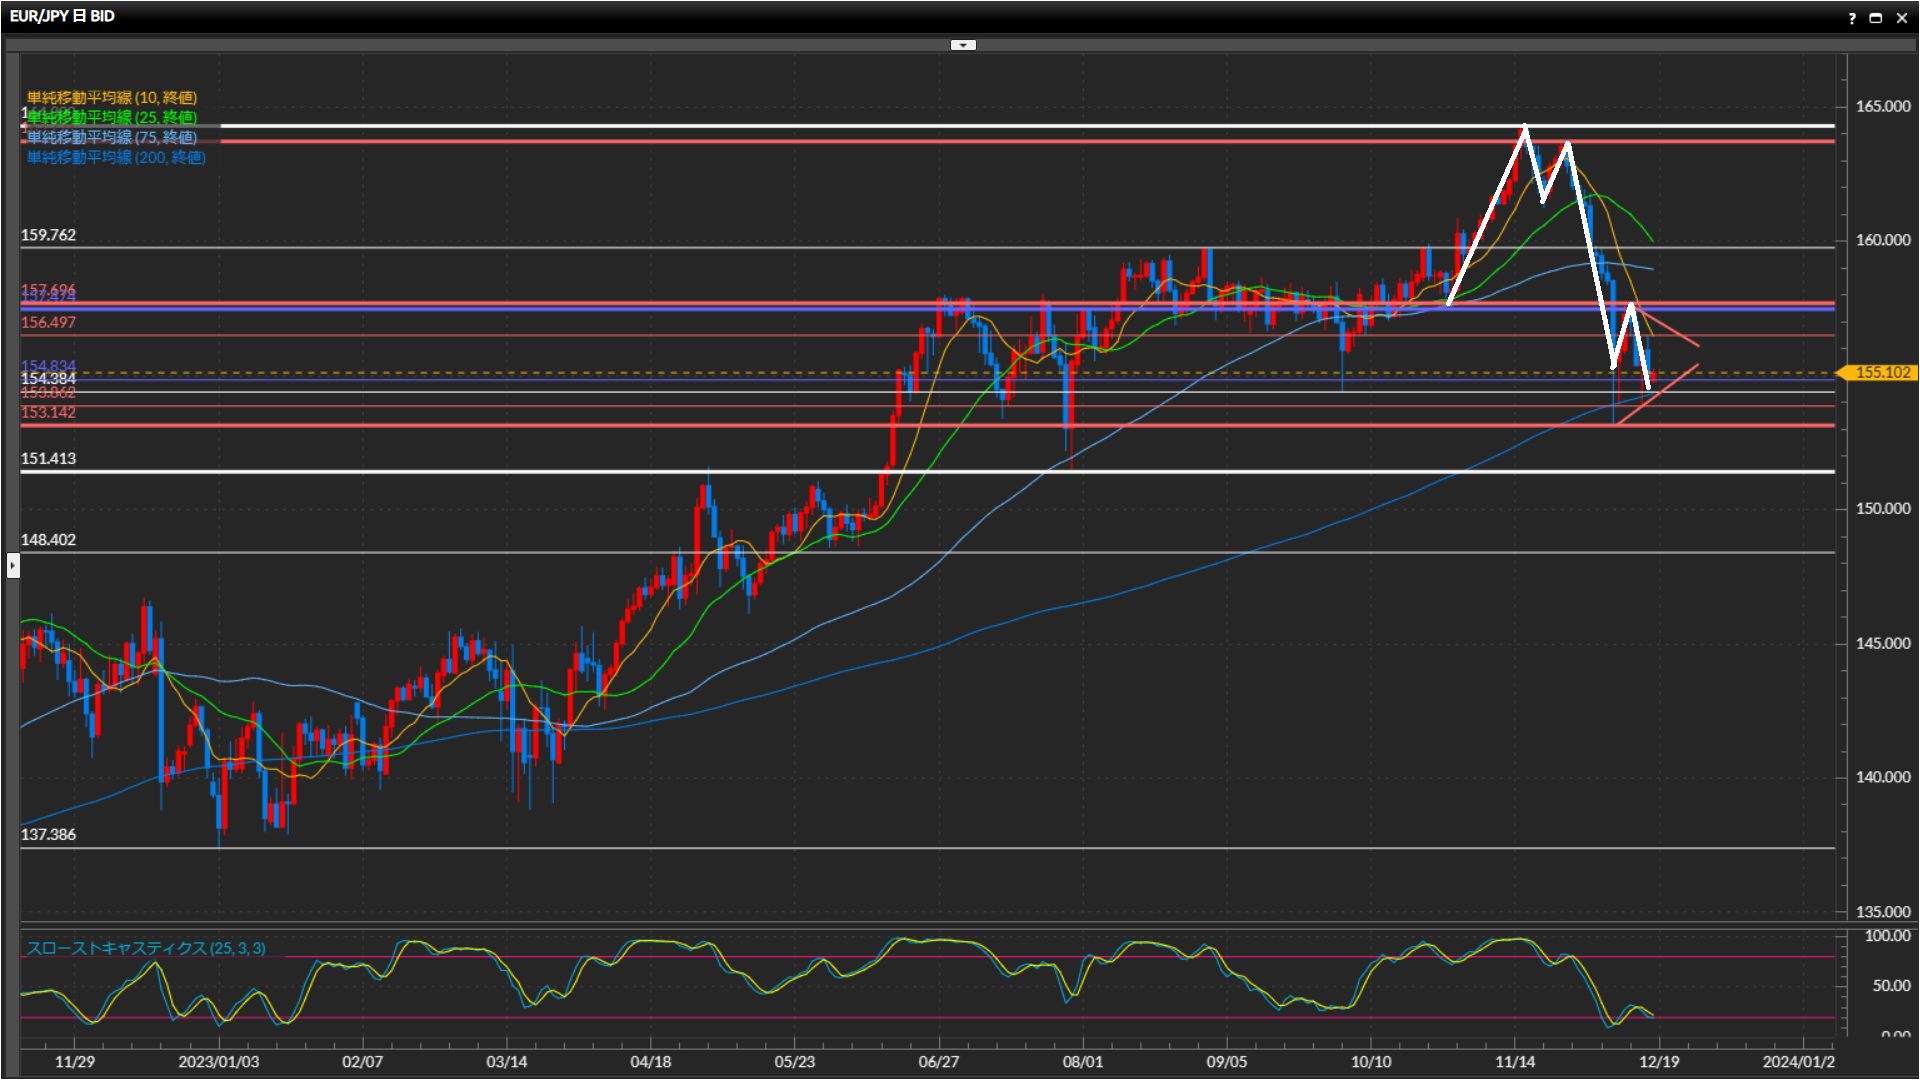Select the 10-period simple moving average label
The width and height of the screenshot is (1920, 1080).
pyautogui.click(x=112, y=97)
